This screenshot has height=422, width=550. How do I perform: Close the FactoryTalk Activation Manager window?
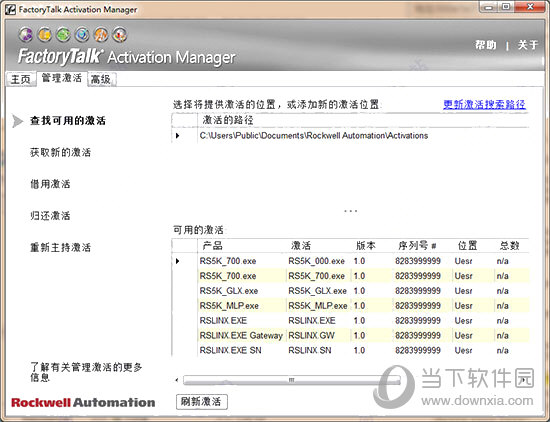(531, 7)
